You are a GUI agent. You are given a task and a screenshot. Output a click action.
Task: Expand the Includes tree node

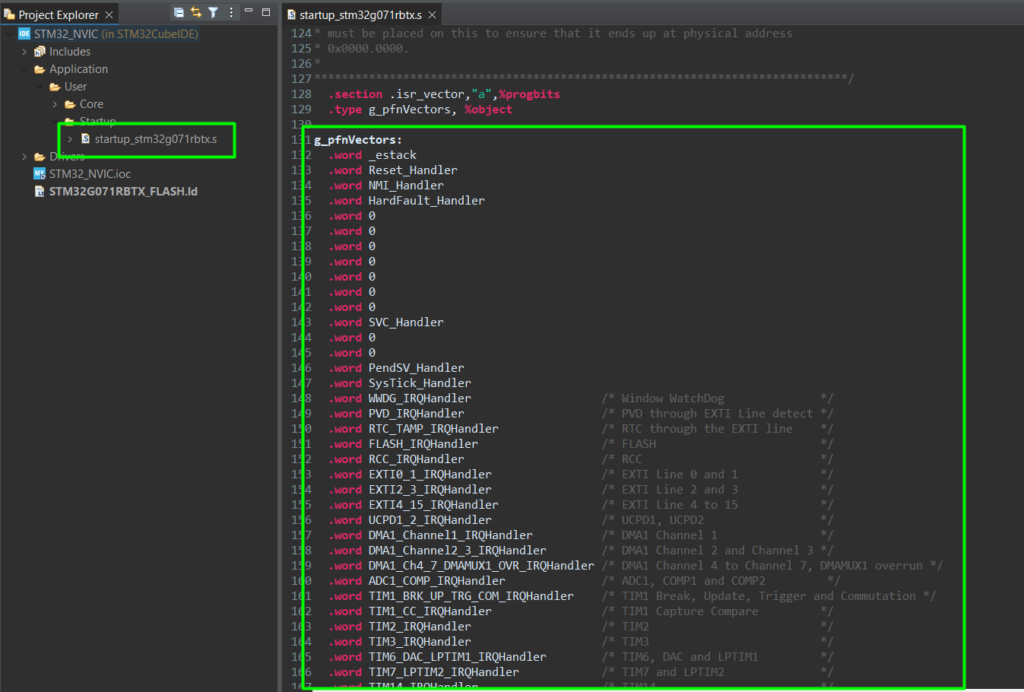click(x=24, y=52)
